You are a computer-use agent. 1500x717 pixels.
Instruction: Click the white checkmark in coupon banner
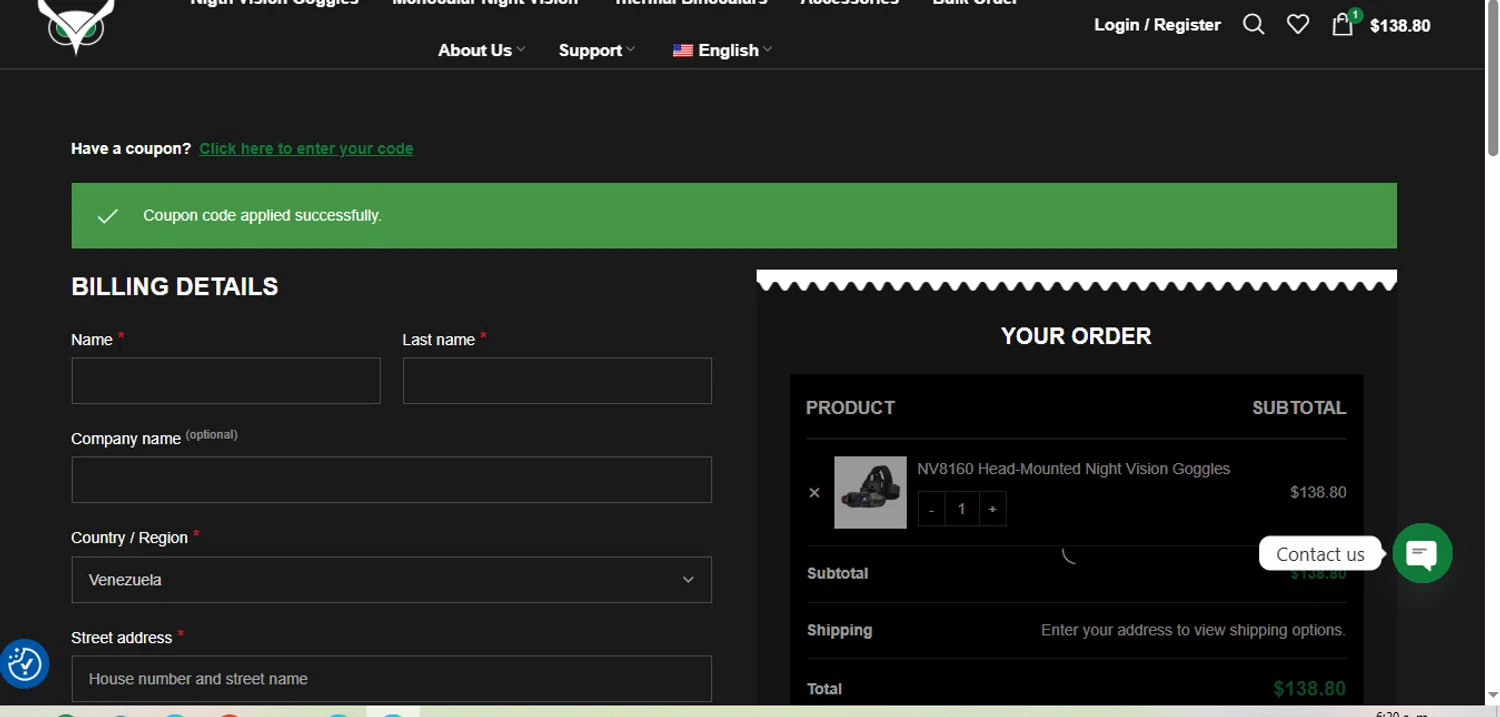pos(107,216)
